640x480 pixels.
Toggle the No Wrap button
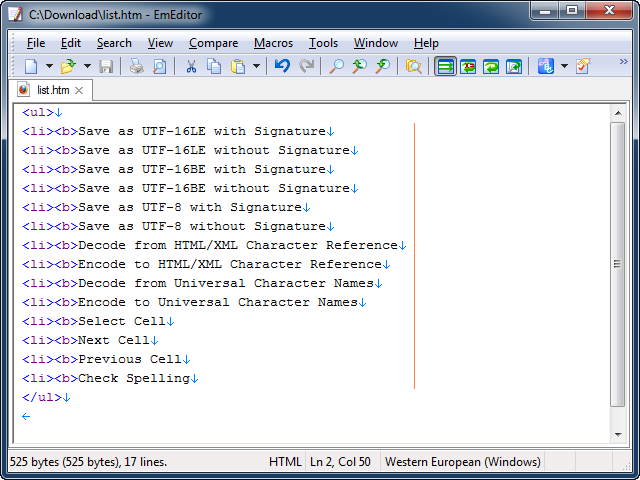(x=445, y=67)
